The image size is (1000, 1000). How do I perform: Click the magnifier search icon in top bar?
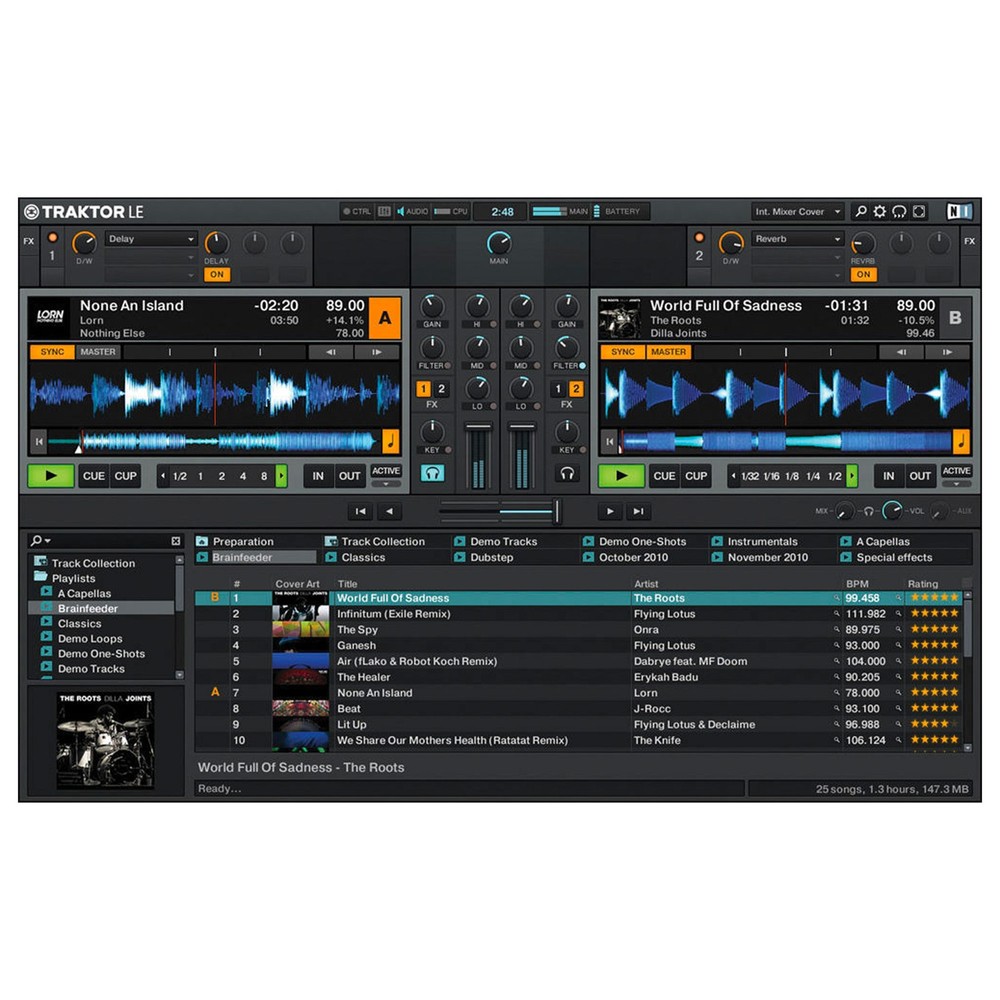861,211
